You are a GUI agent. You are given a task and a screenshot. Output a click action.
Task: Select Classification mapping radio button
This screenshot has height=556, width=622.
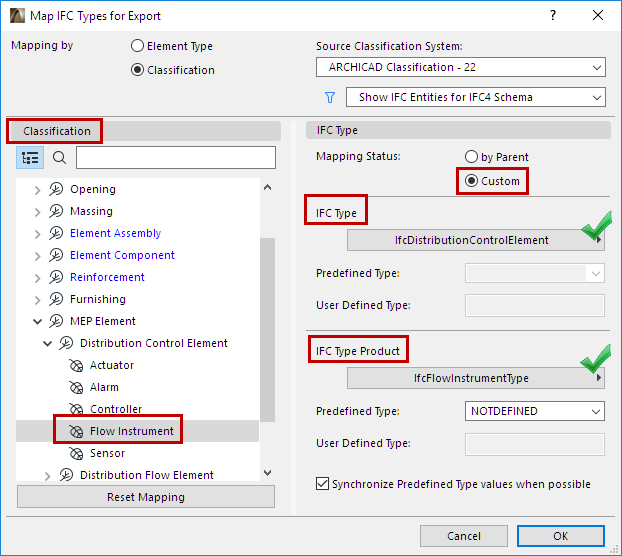(x=137, y=70)
